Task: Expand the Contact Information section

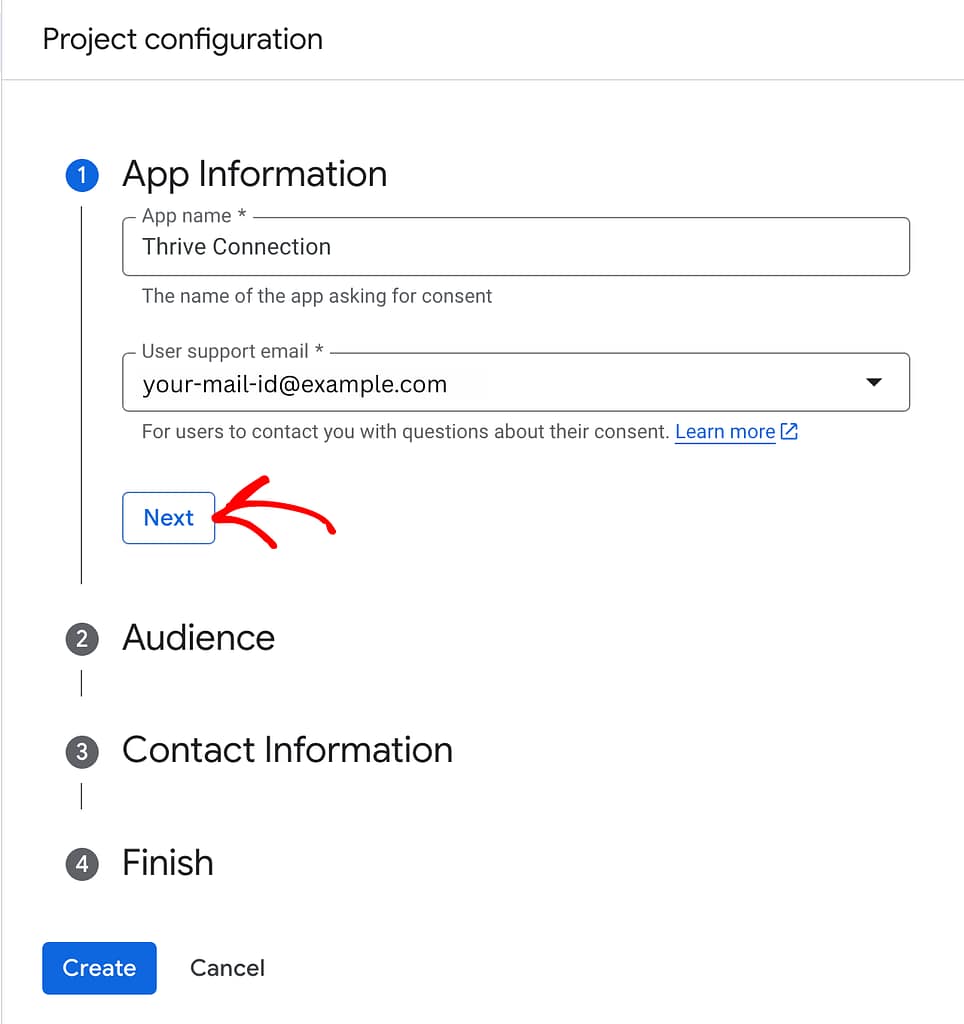Action: [287, 751]
